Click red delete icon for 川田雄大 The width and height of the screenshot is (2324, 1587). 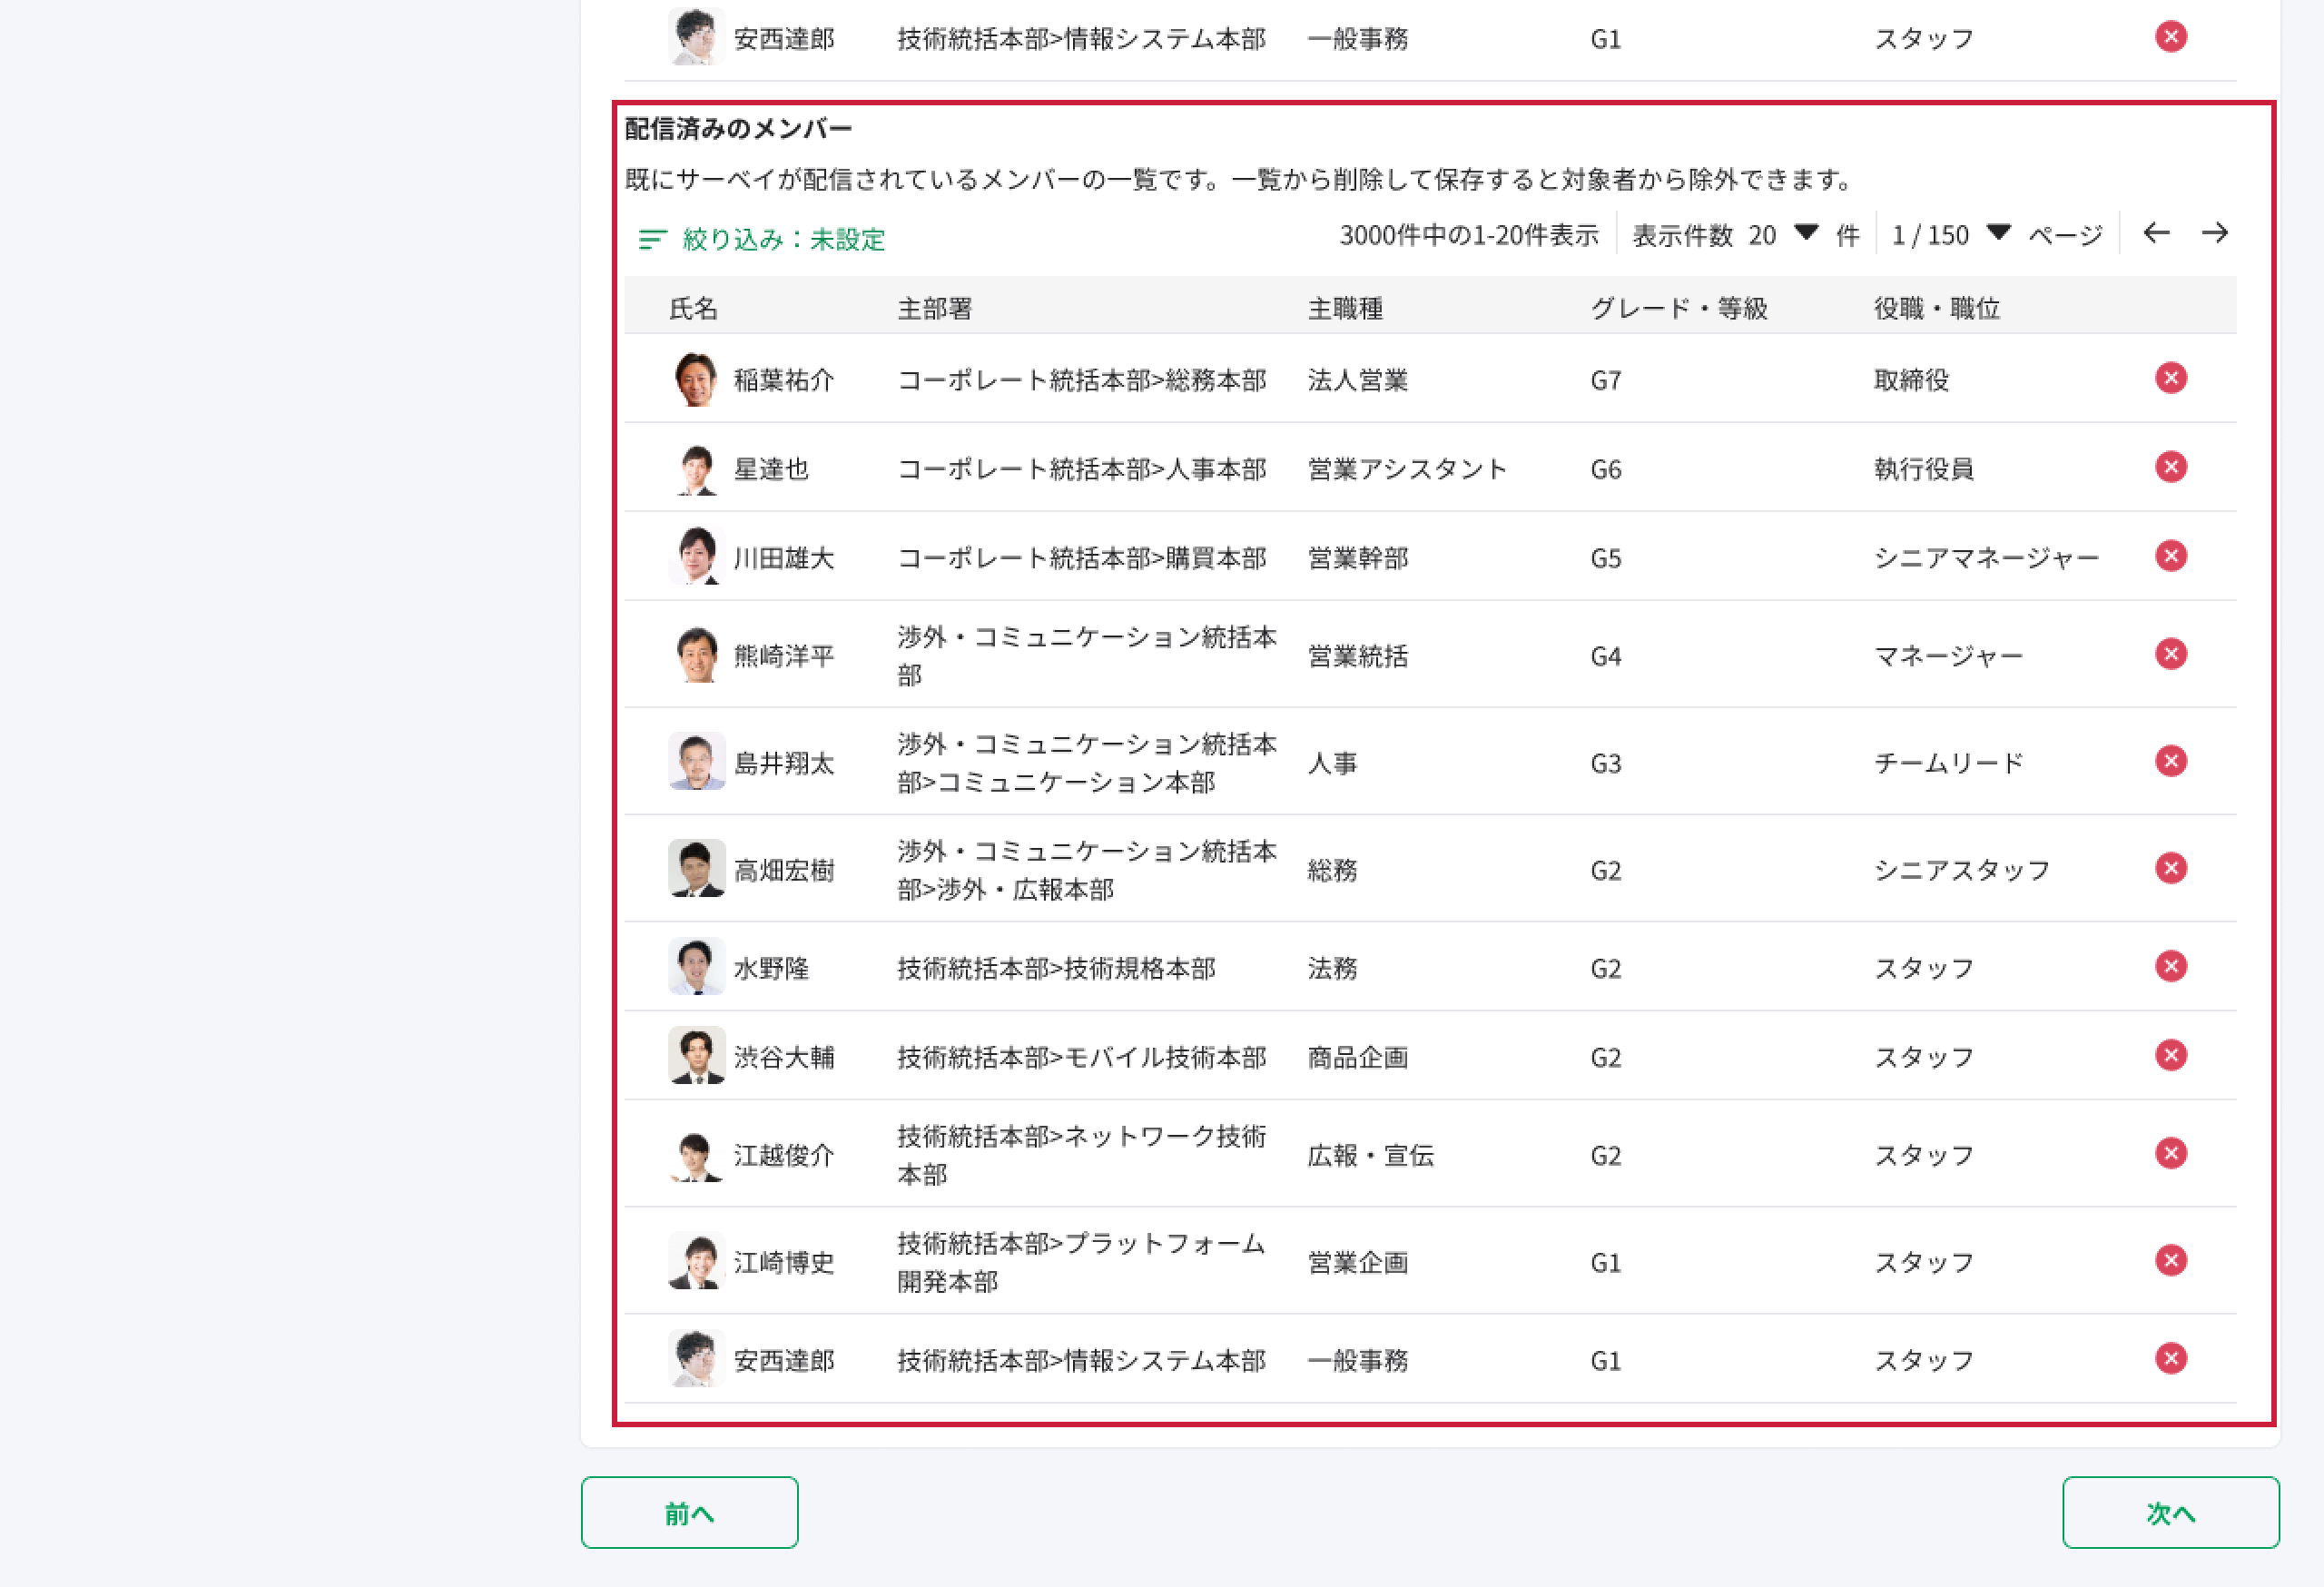[2170, 556]
